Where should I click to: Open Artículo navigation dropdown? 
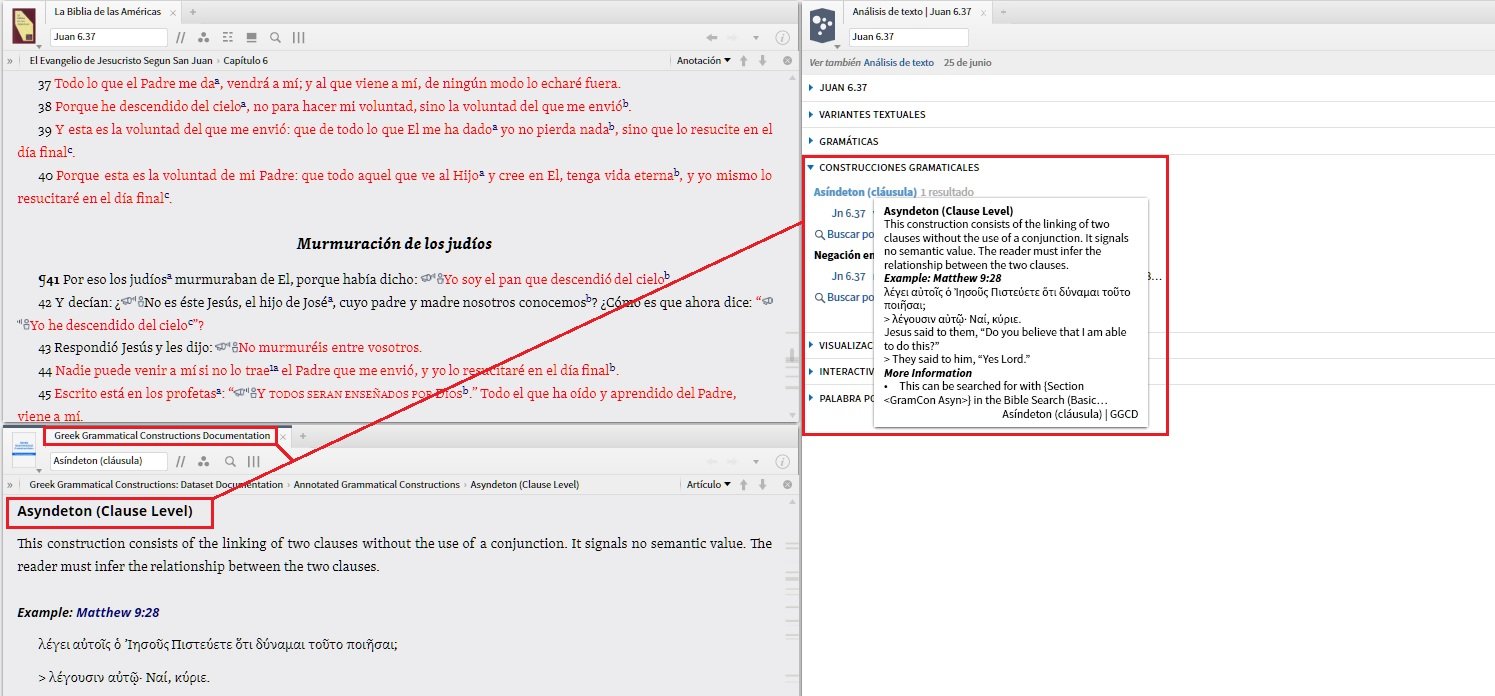[x=709, y=484]
